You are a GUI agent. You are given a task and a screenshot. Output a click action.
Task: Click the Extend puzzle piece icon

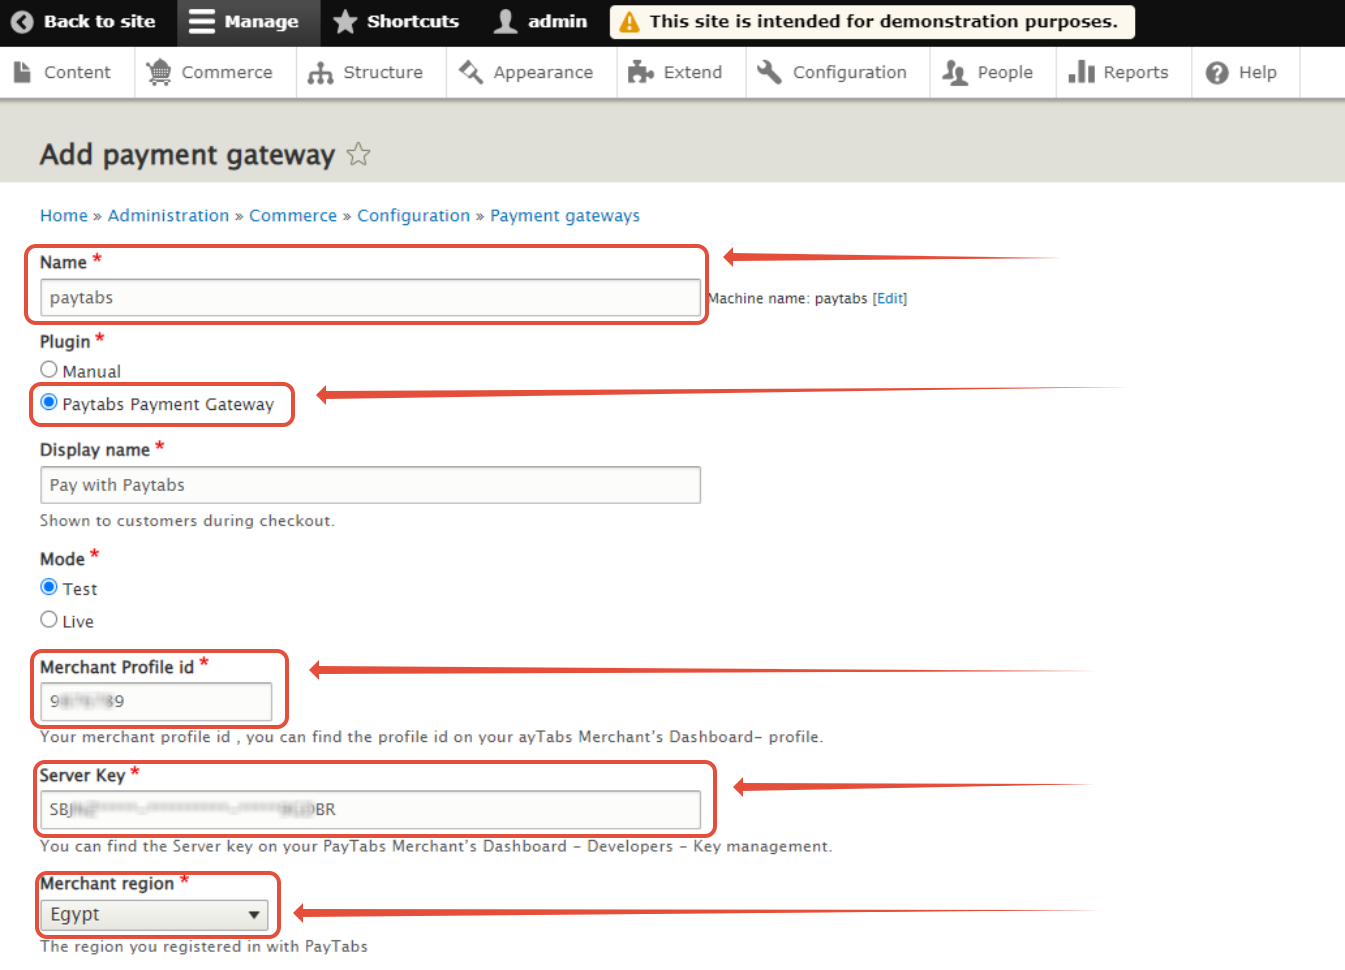640,72
